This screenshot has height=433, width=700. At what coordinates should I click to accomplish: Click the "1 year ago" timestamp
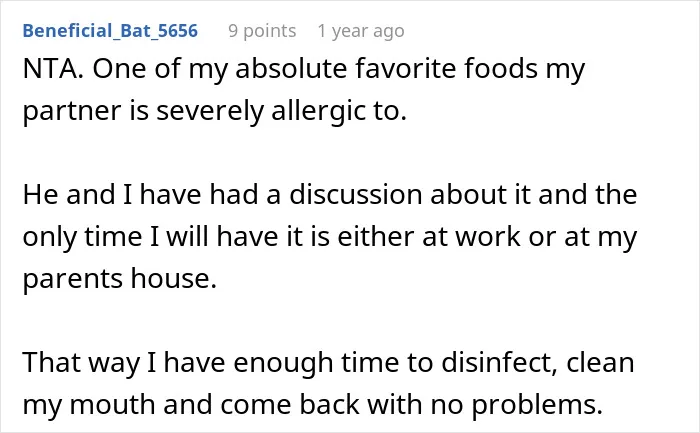pos(361,31)
